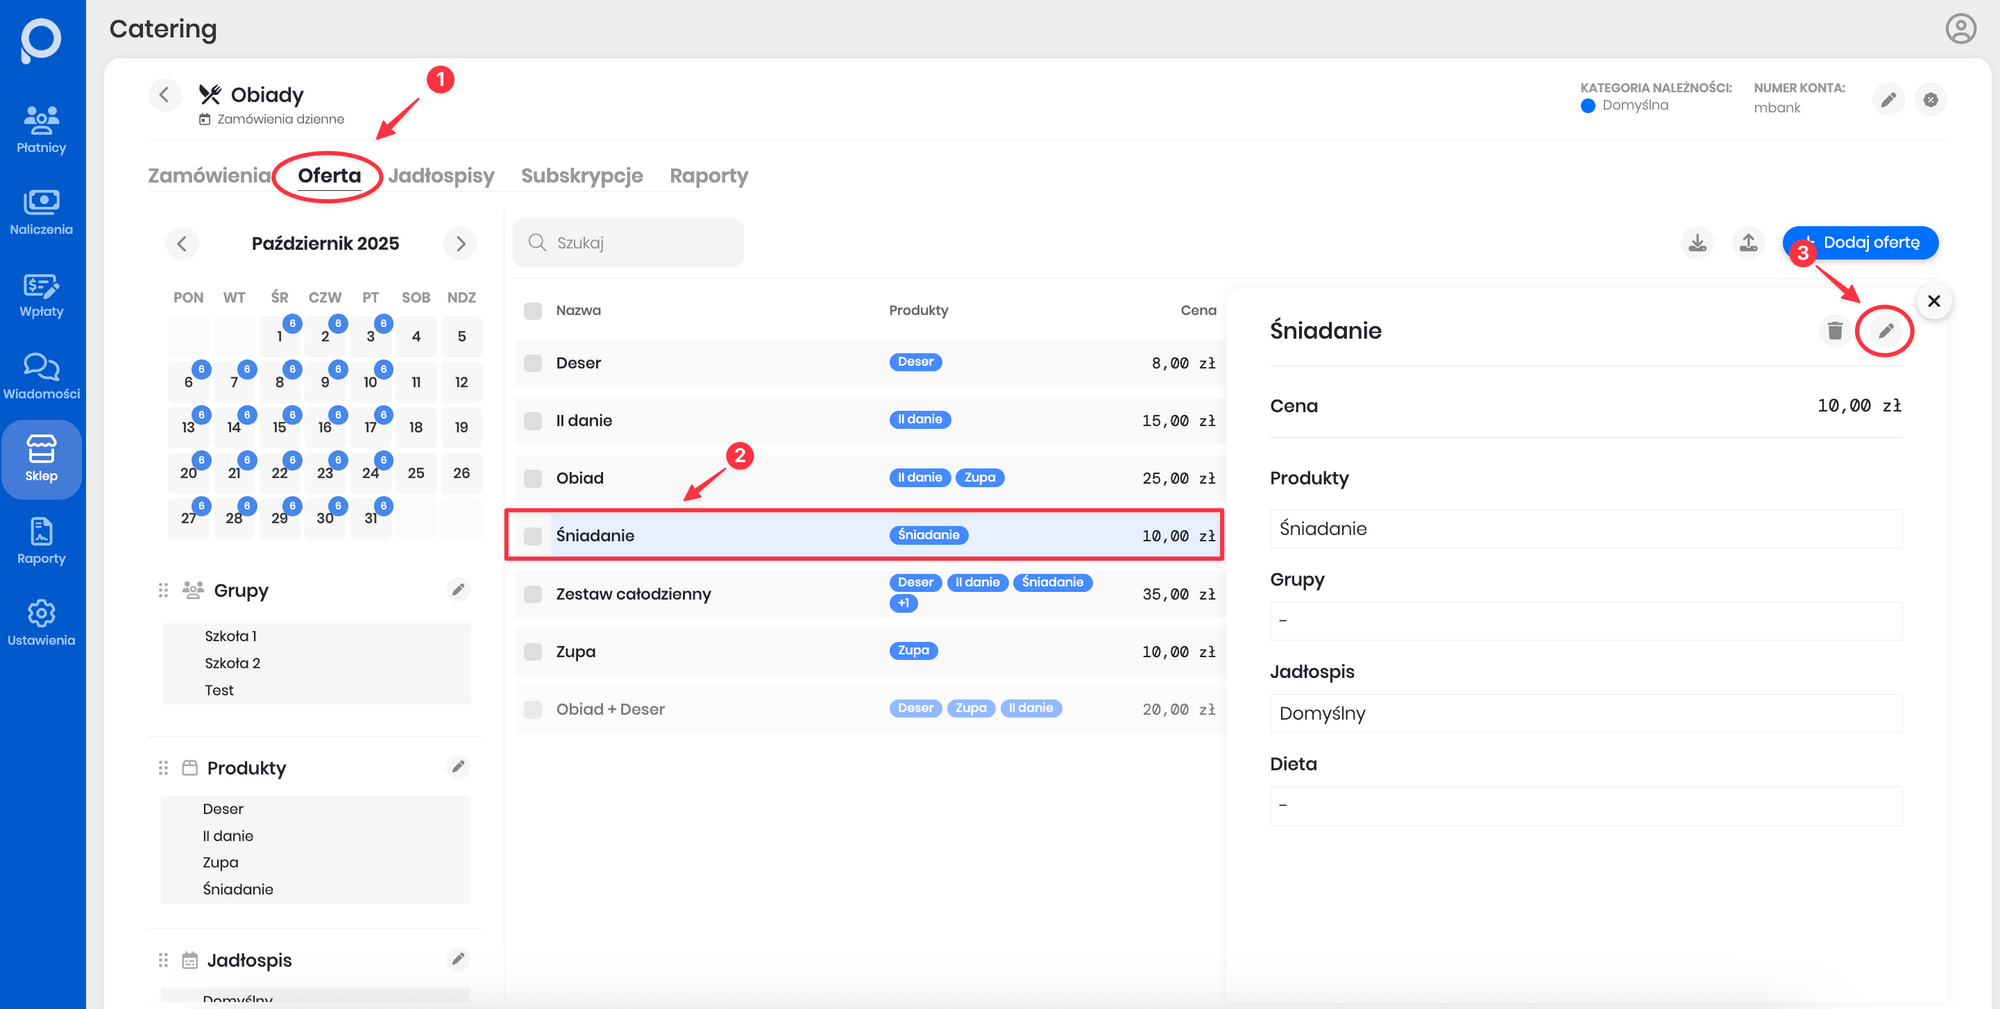Edit Śniadanie offer with pencil icon

click(x=1885, y=331)
